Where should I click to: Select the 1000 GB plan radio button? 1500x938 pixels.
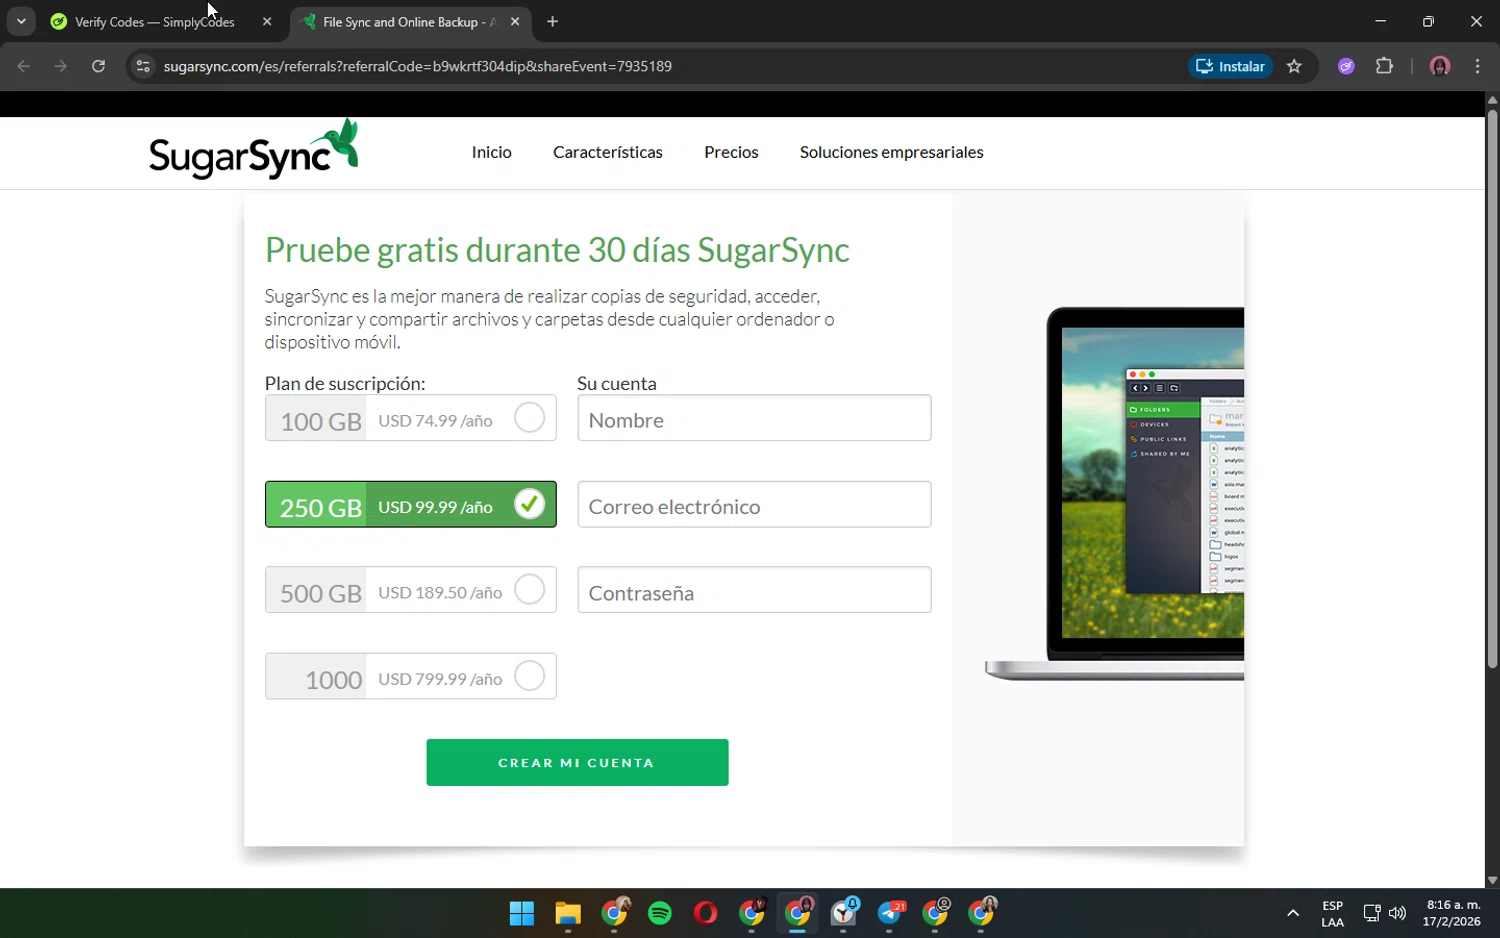(x=529, y=676)
